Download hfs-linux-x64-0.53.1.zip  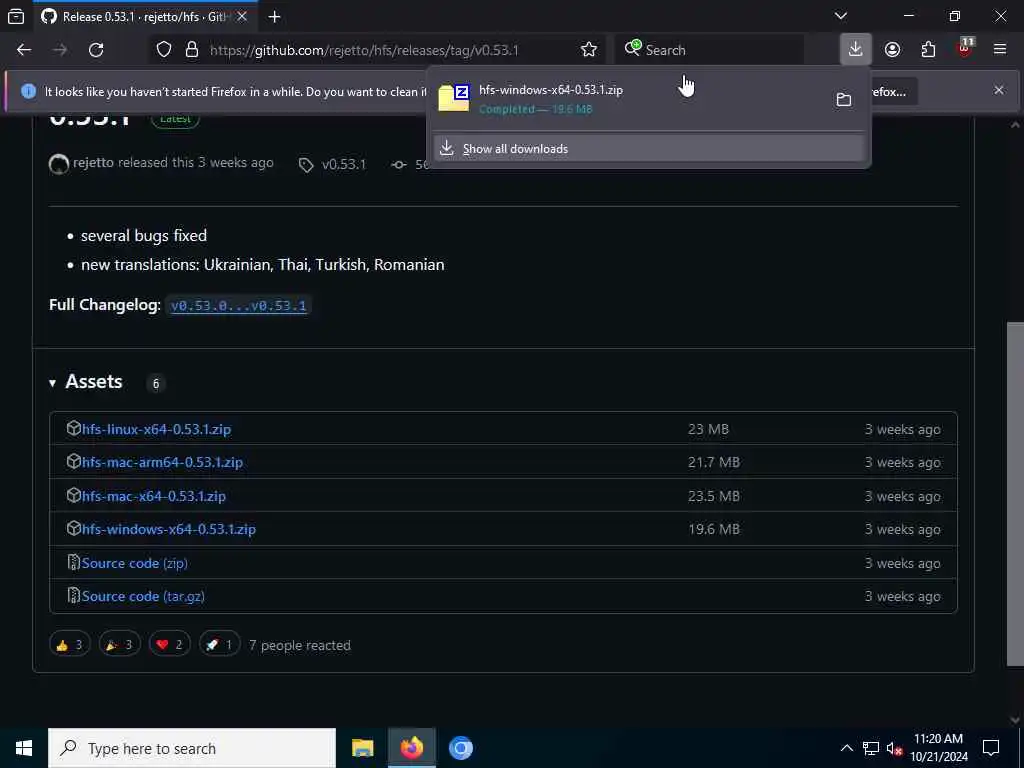[156, 429]
